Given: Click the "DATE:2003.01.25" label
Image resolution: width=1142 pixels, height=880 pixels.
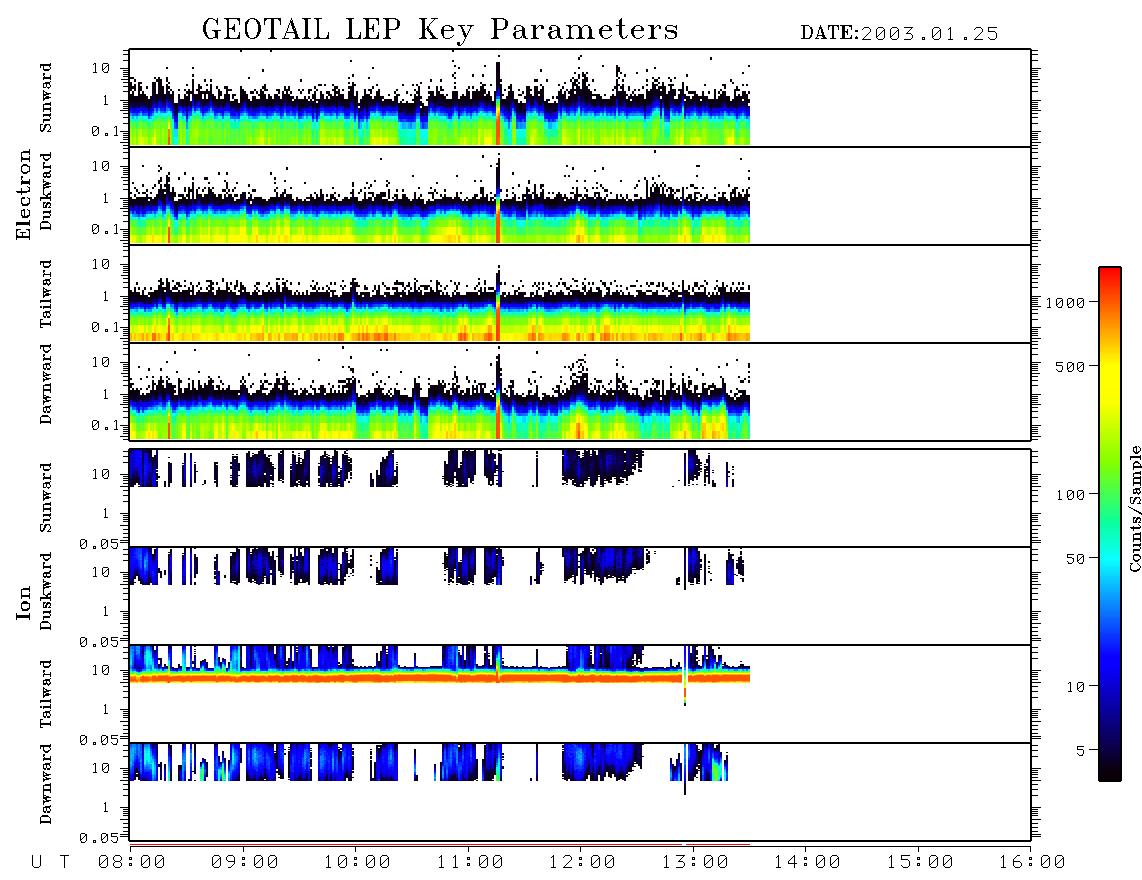Looking at the screenshot, I should coord(899,34).
